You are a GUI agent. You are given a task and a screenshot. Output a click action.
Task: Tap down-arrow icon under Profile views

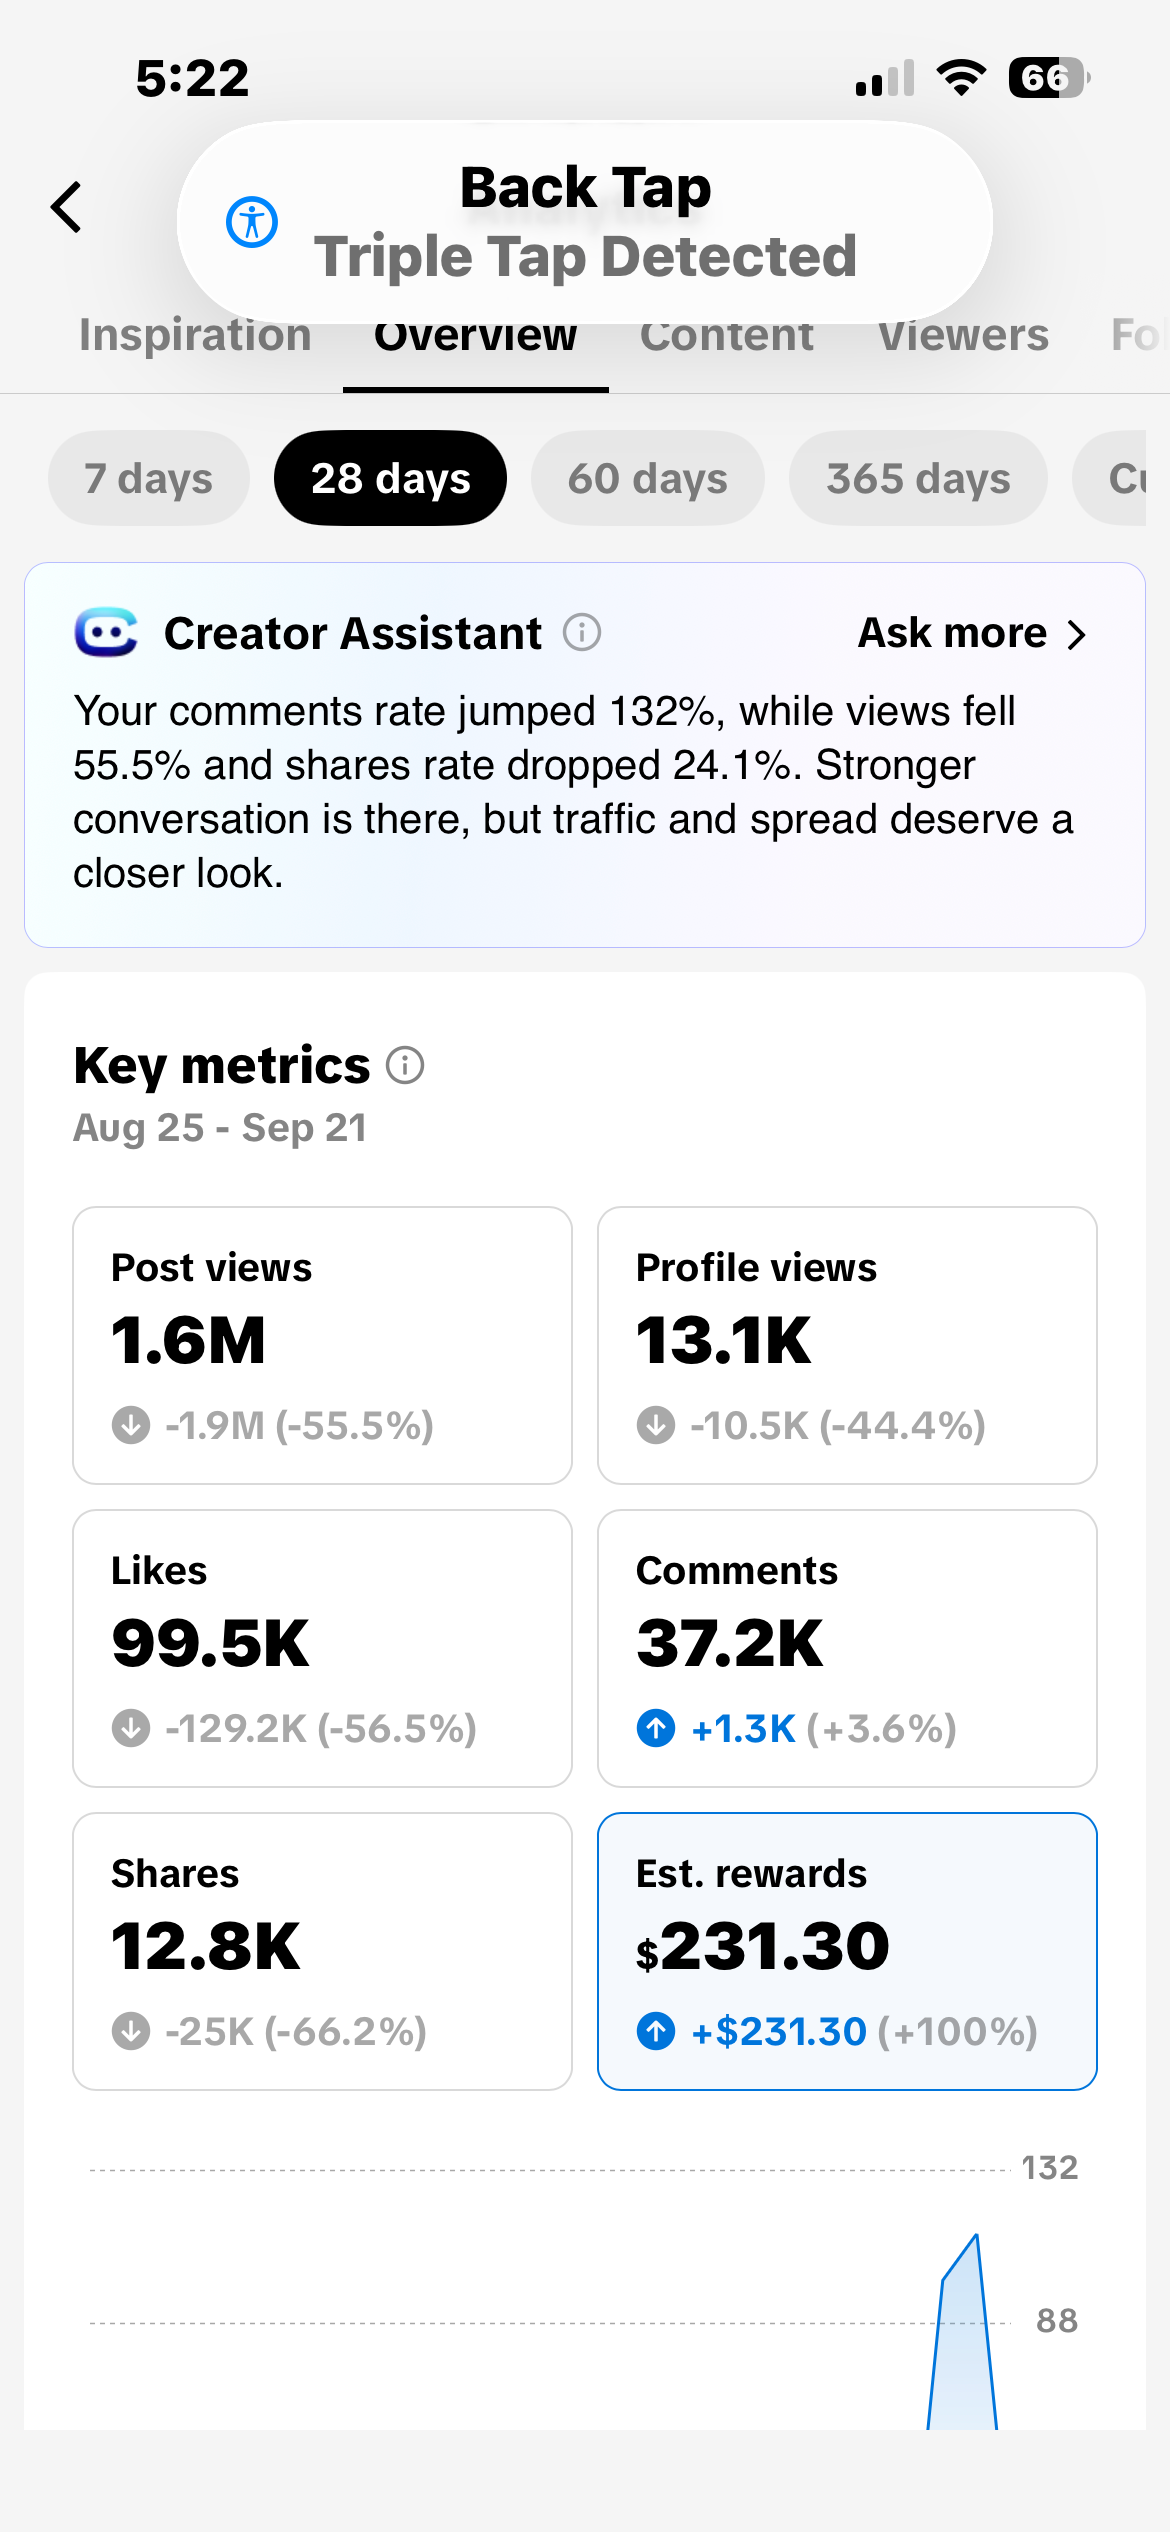[x=656, y=1425]
